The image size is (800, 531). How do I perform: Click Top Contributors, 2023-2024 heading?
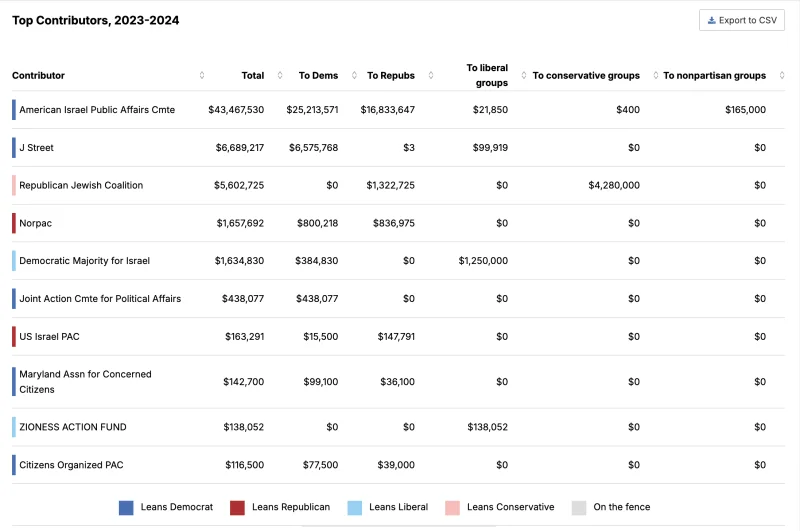click(95, 20)
